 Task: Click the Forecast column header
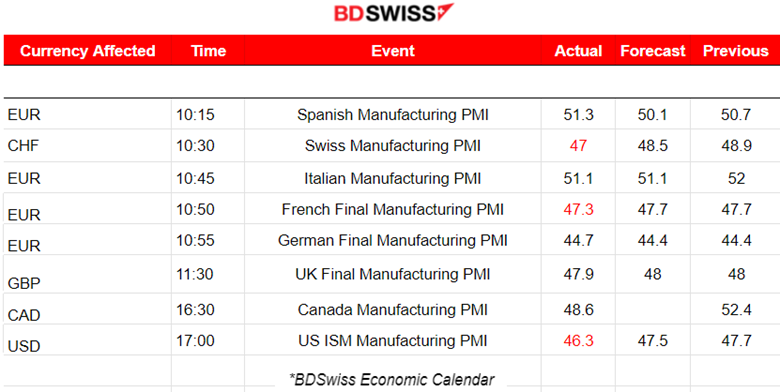[x=653, y=51]
